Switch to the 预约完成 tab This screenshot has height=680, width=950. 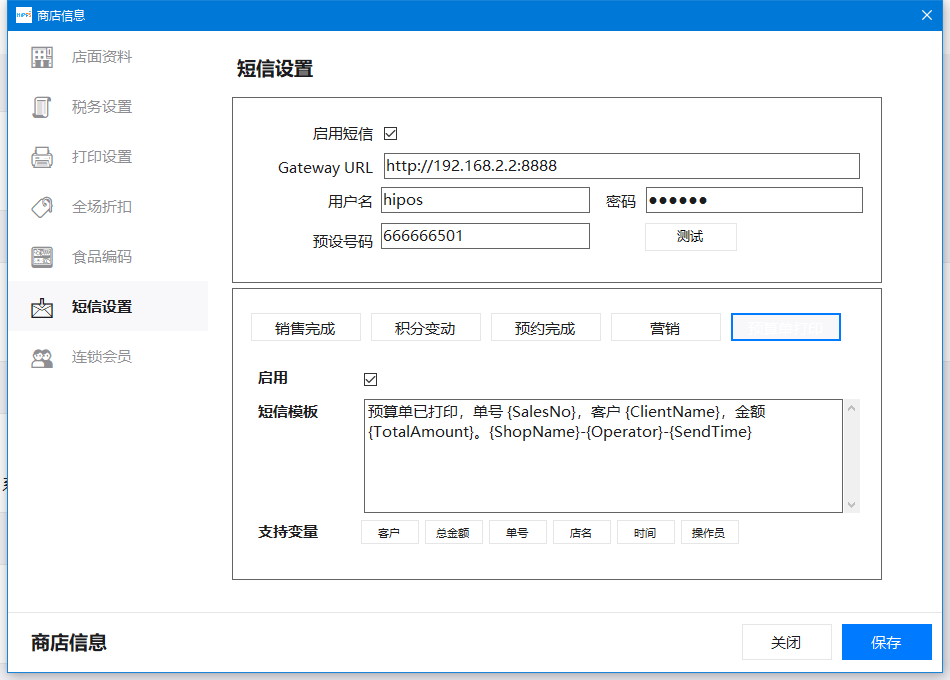coord(546,327)
